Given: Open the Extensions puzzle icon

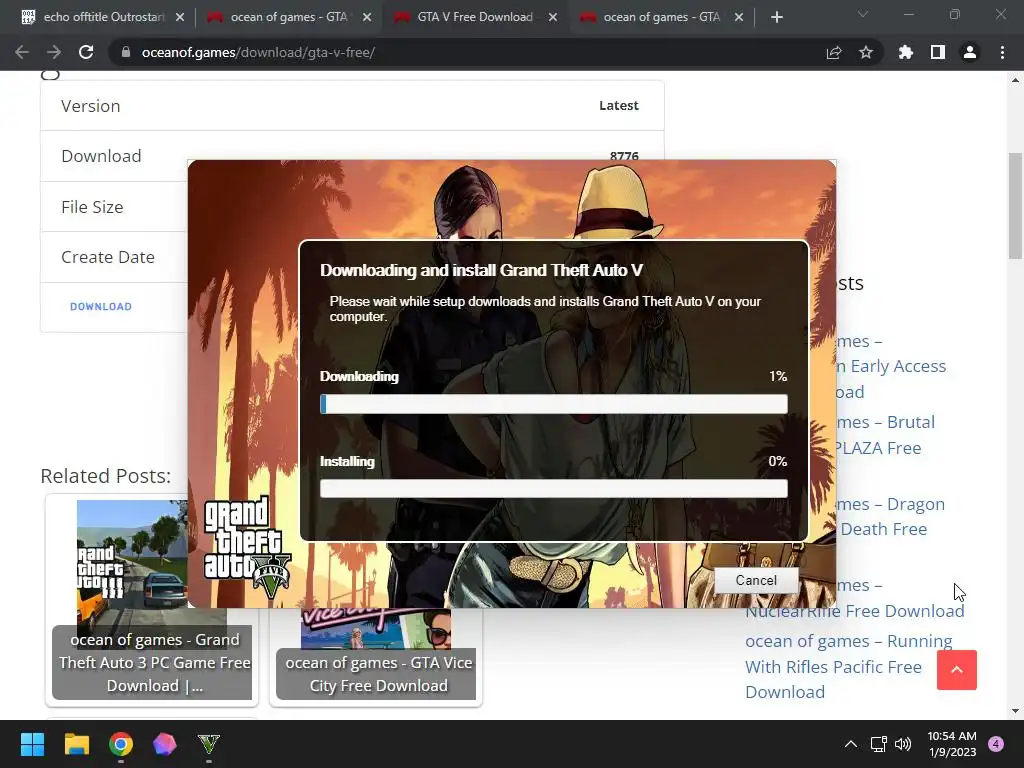Looking at the screenshot, I should click(x=906, y=52).
